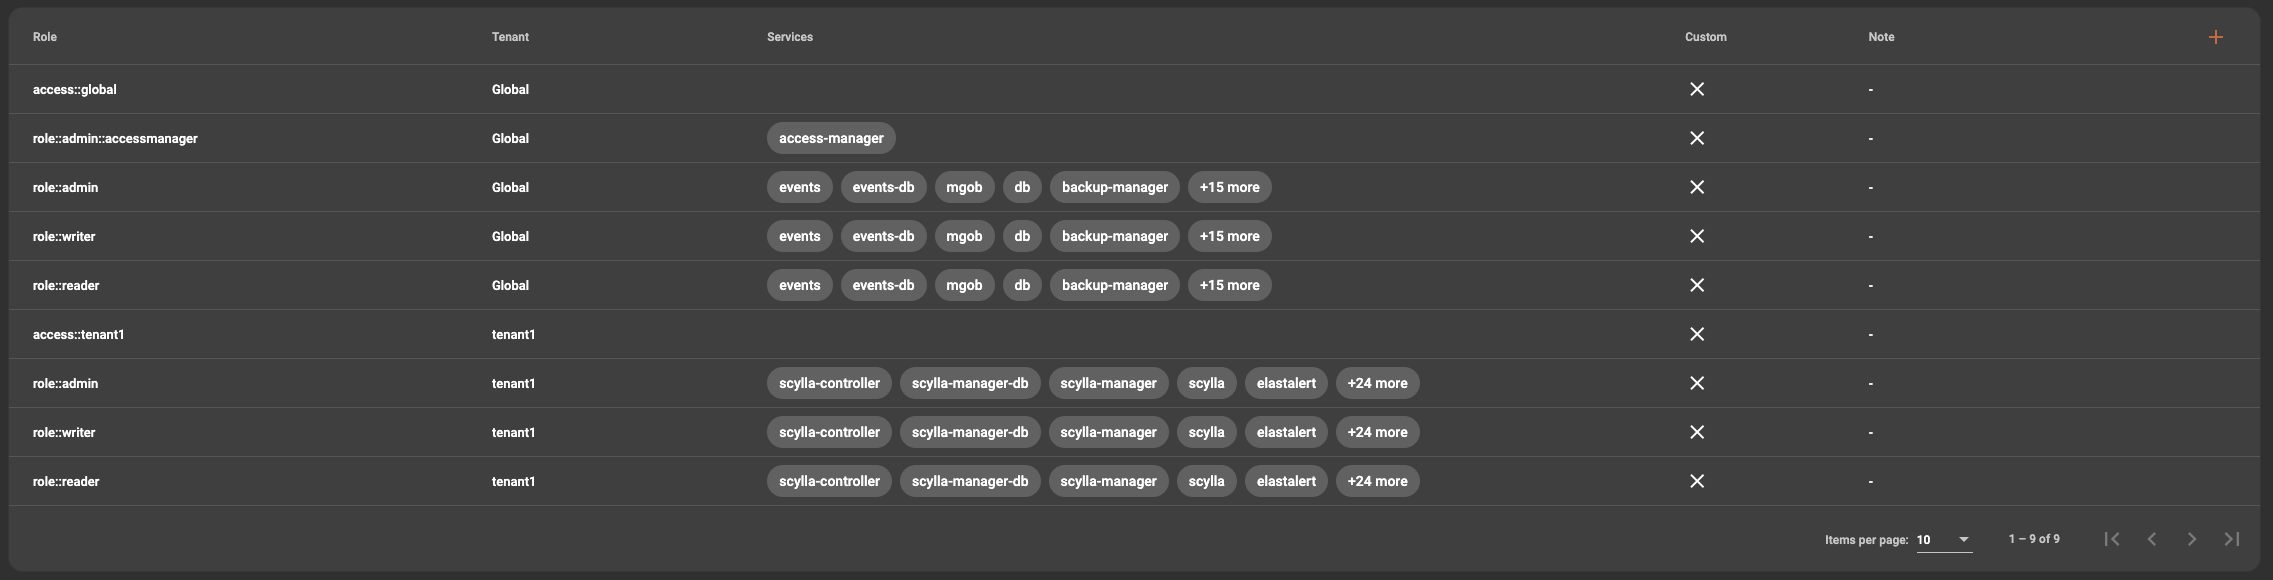This screenshot has height=580, width=2273.
Task: Go to the first page of results
Action: tap(2112, 539)
